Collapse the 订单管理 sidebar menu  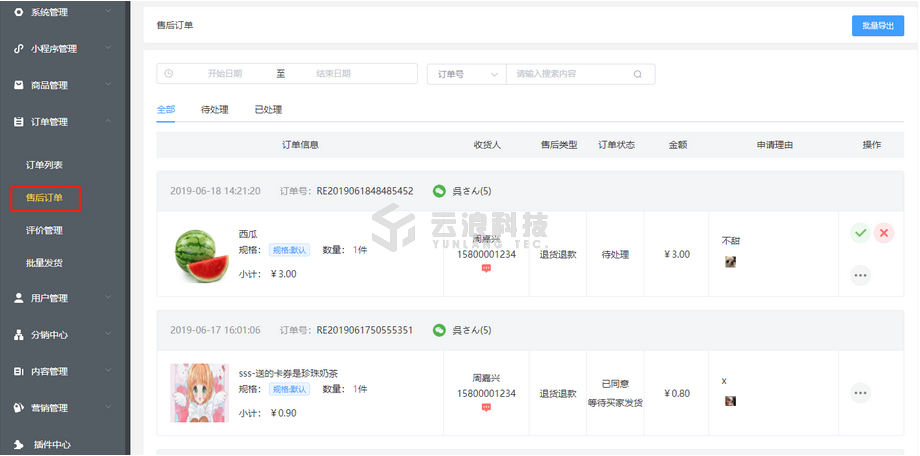coord(64,122)
